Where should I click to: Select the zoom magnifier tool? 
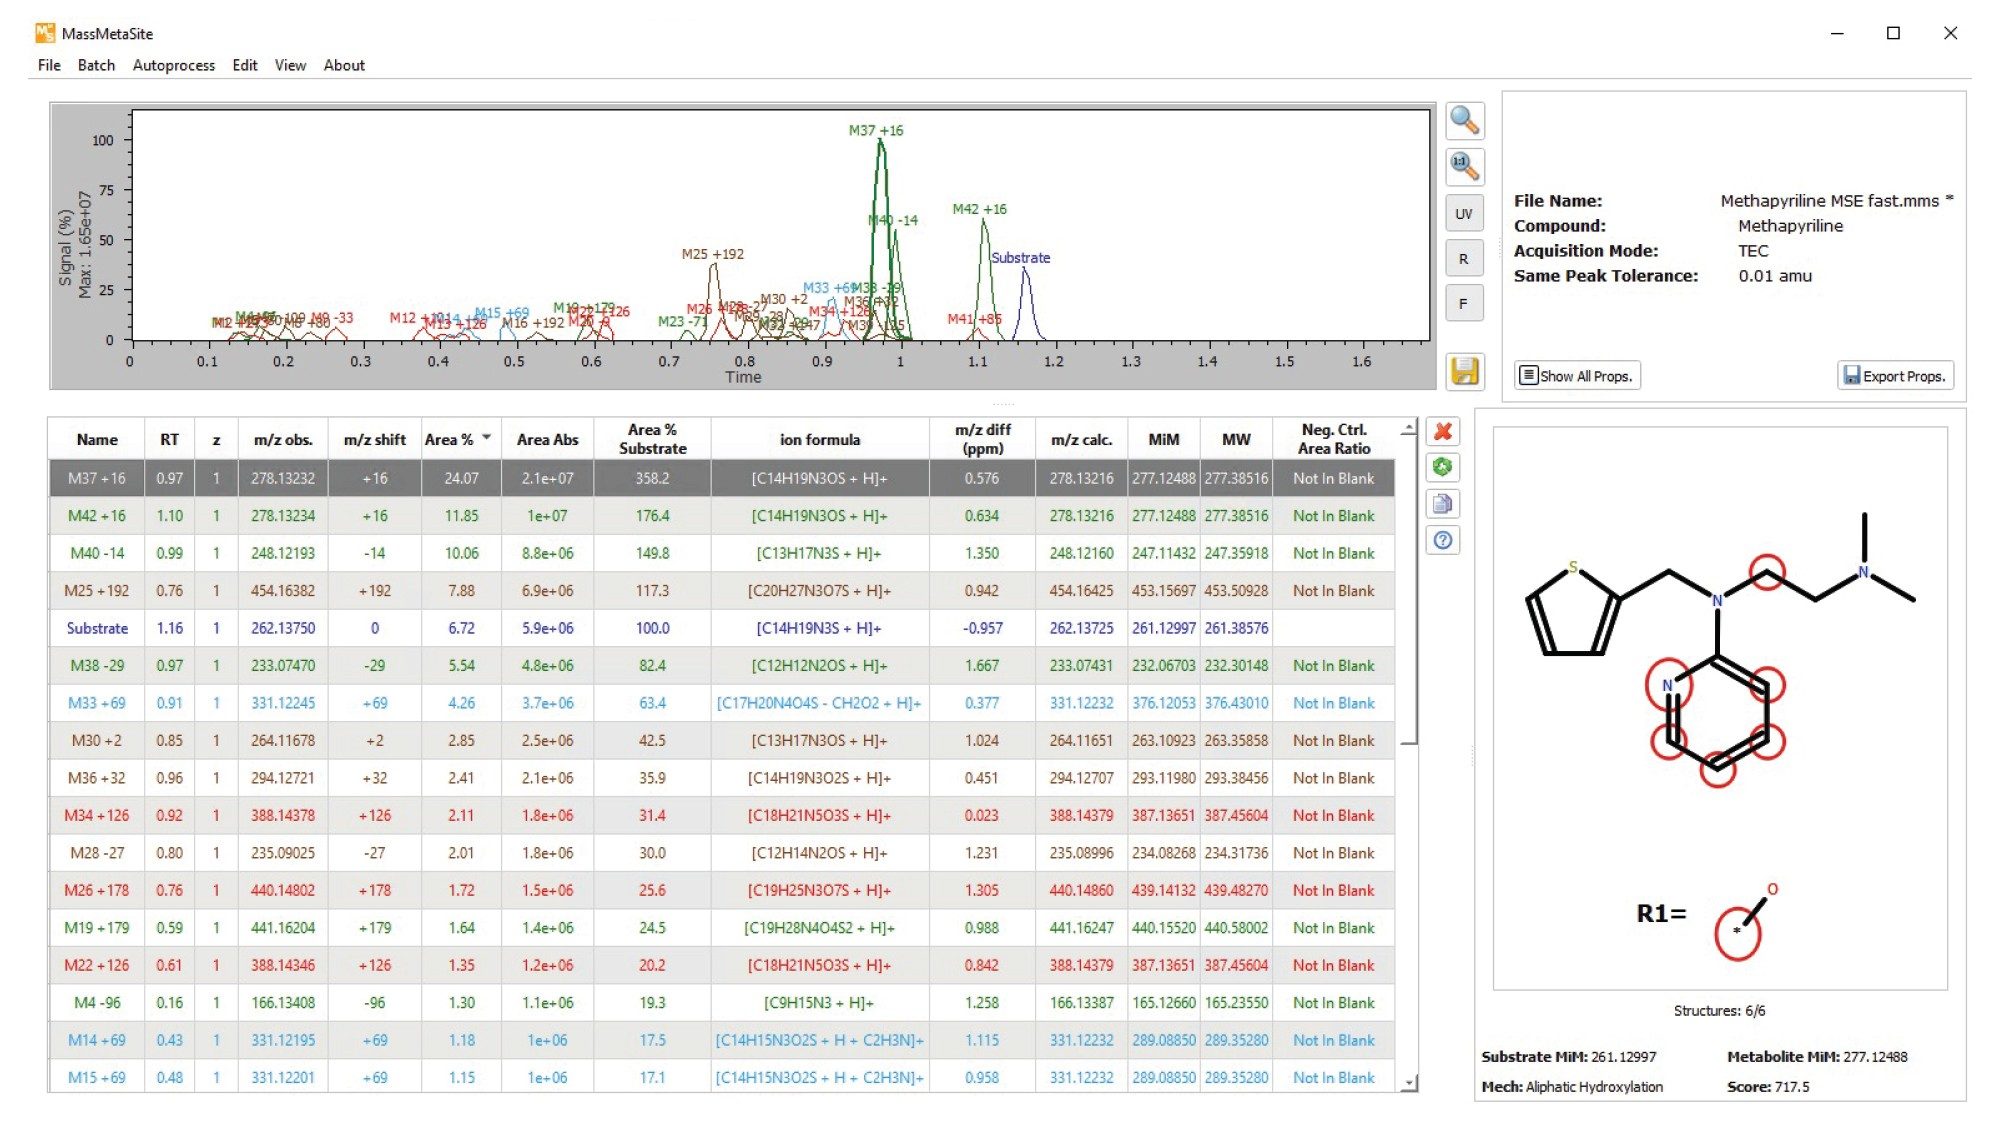[1464, 120]
